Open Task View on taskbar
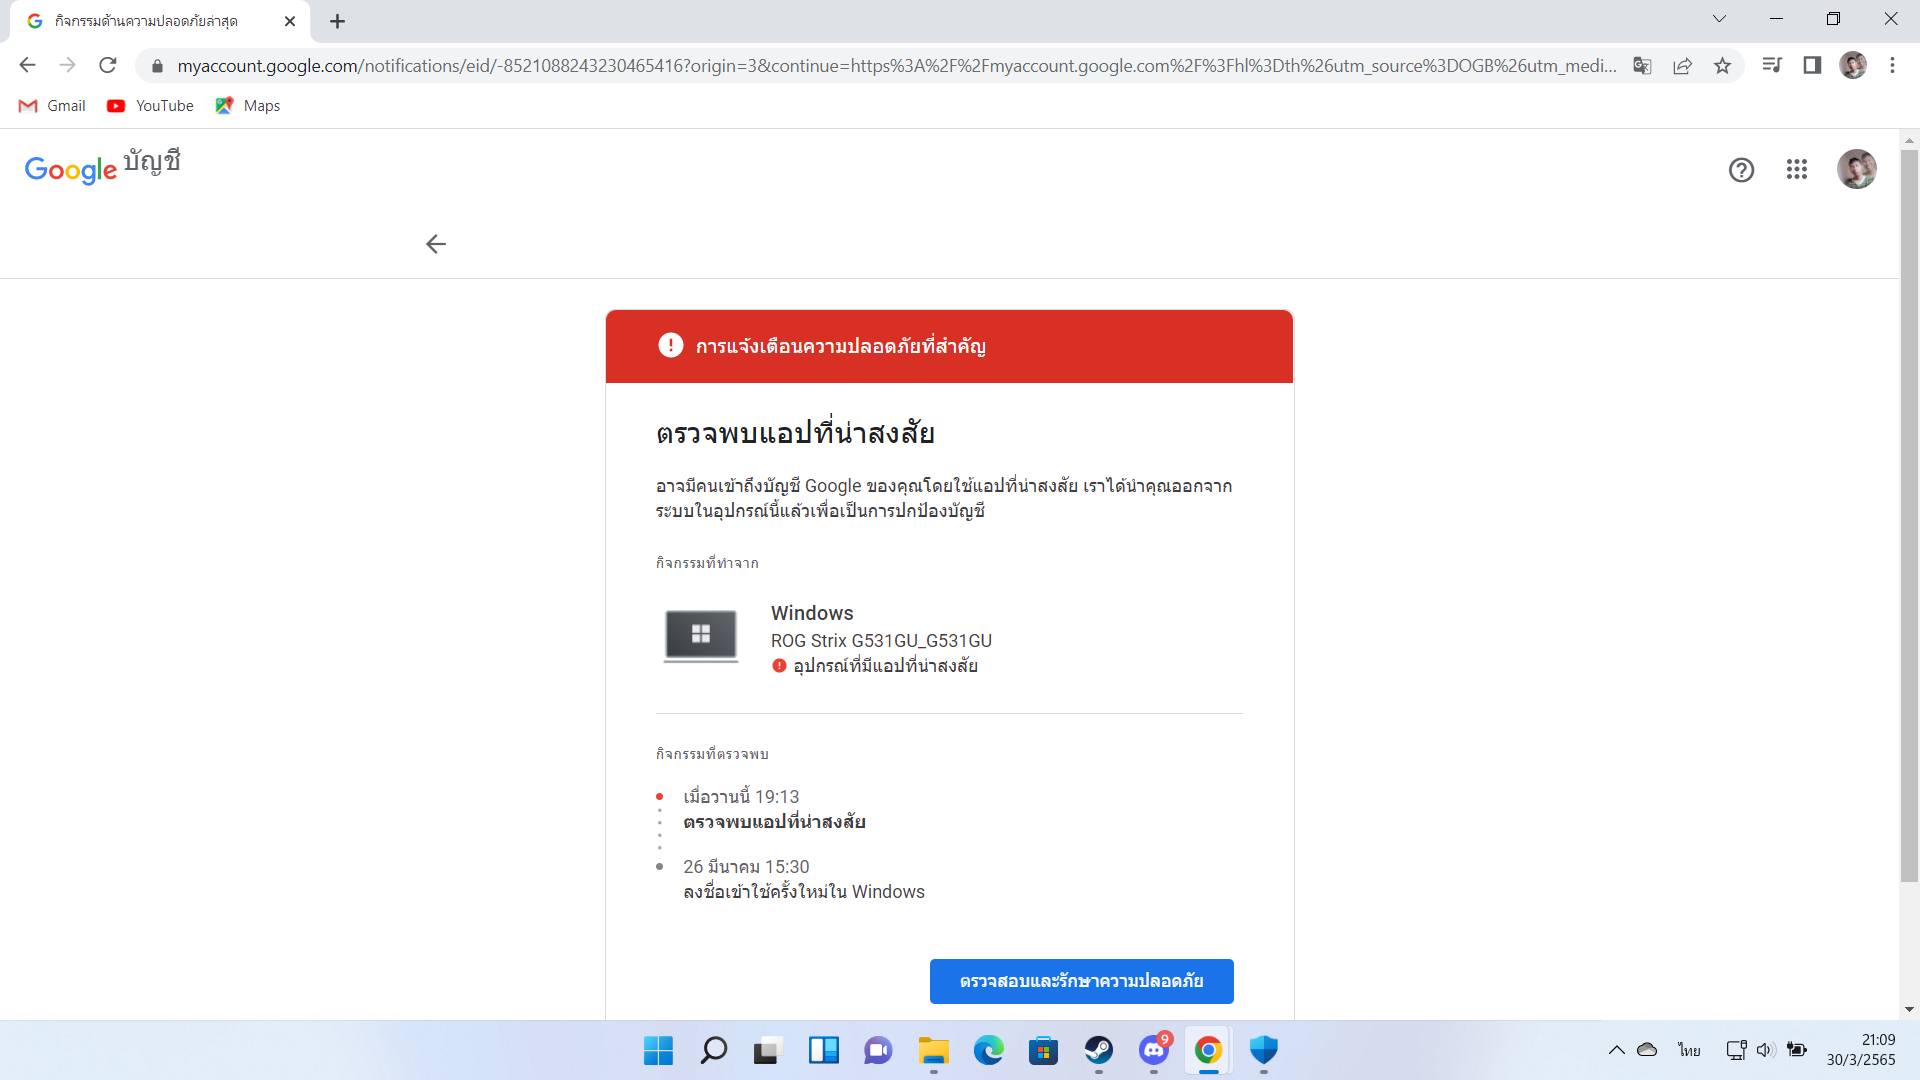 [767, 1050]
